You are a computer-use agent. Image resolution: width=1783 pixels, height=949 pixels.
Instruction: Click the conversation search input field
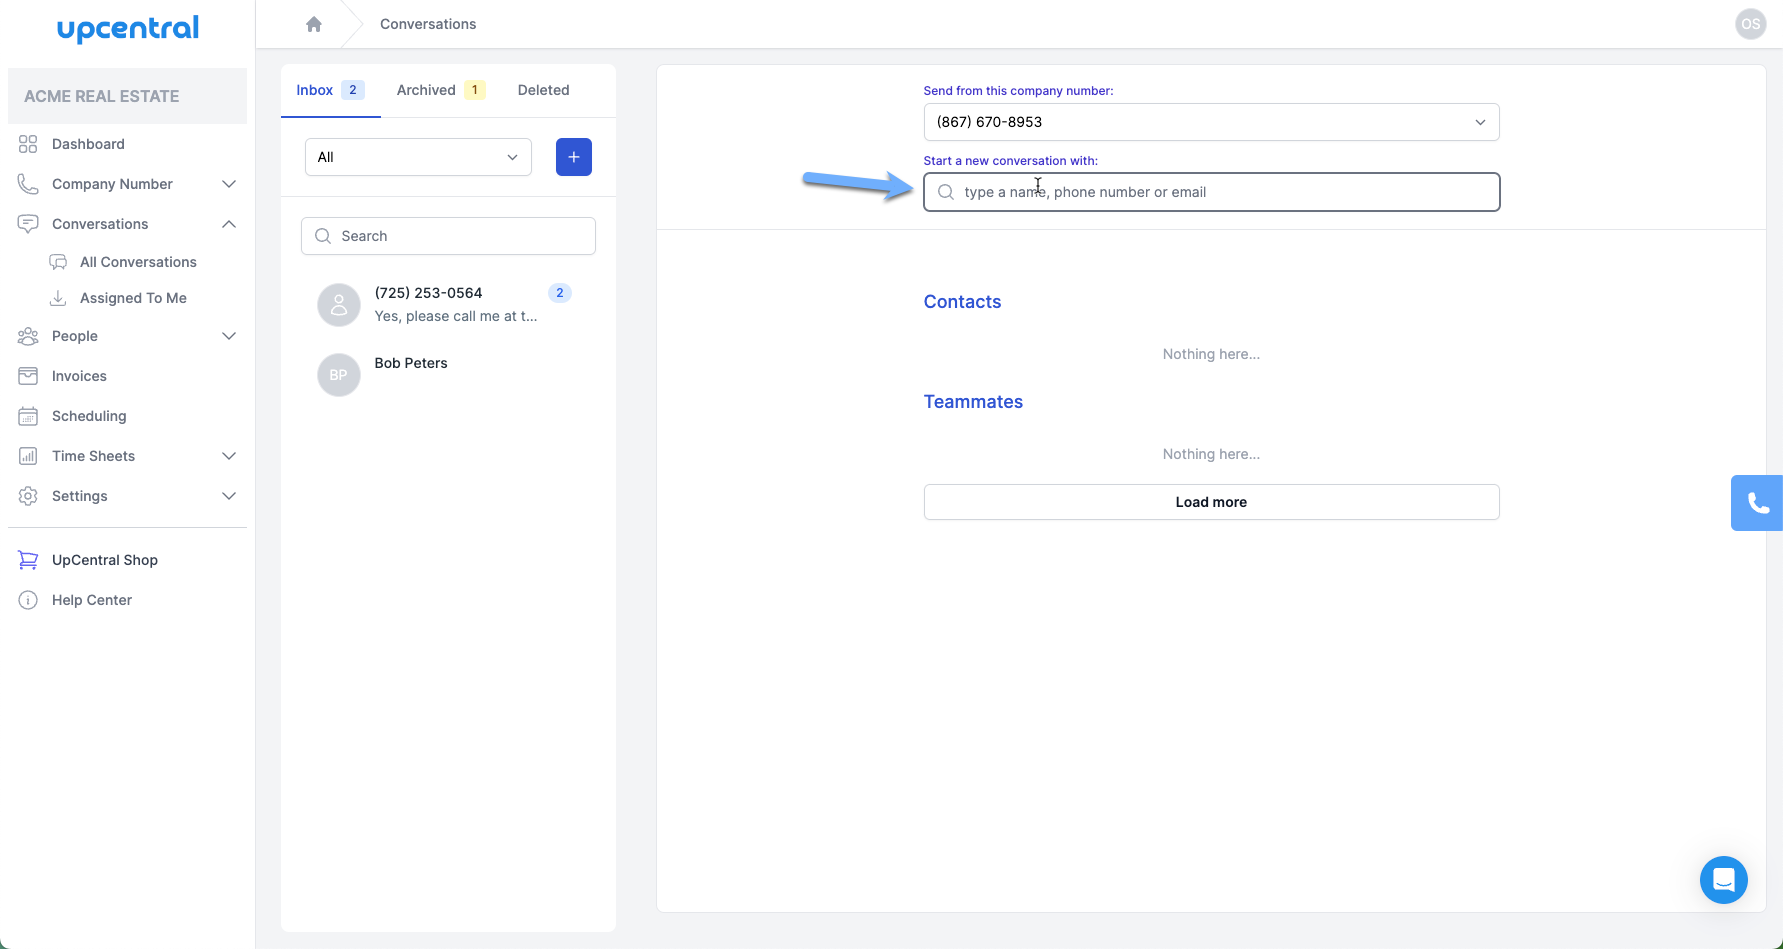tap(447, 235)
